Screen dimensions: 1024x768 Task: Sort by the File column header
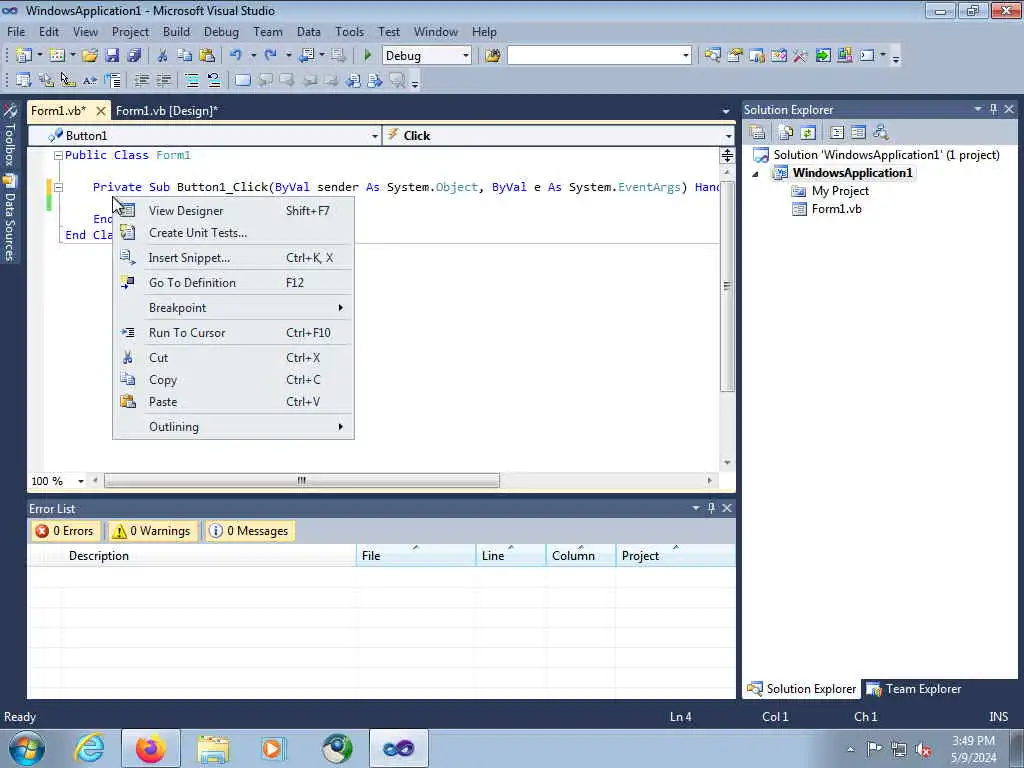pos(416,556)
